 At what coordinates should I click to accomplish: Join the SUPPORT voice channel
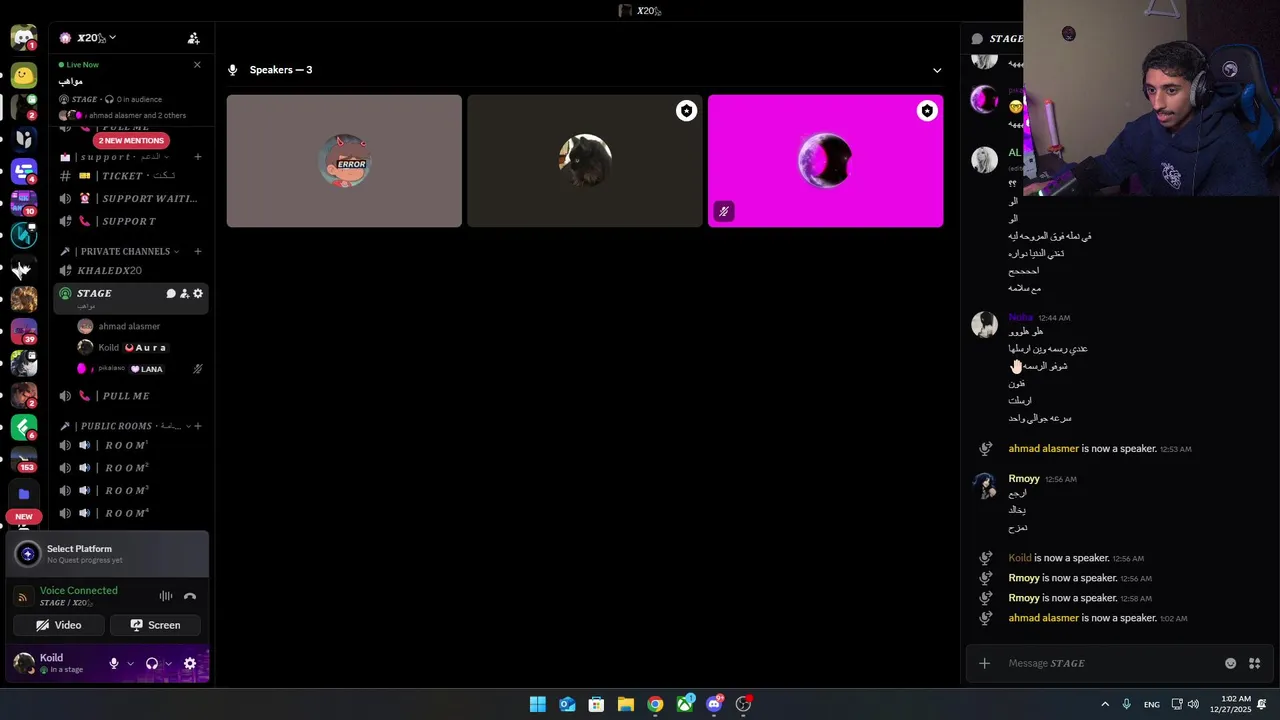[130, 221]
